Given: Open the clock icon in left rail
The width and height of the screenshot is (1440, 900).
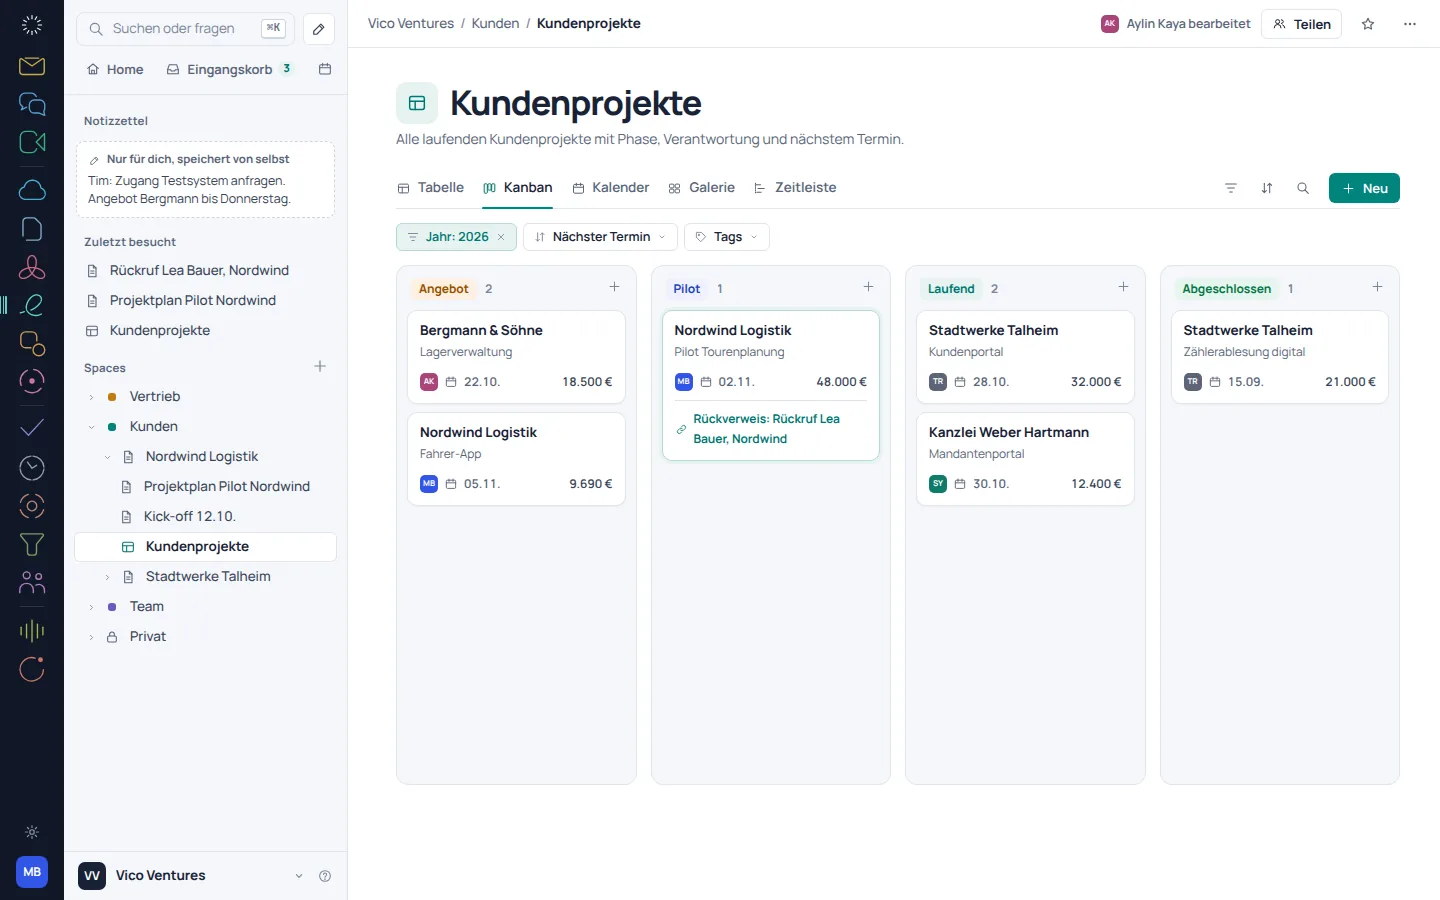Looking at the screenshot, I should pos(32,468).
